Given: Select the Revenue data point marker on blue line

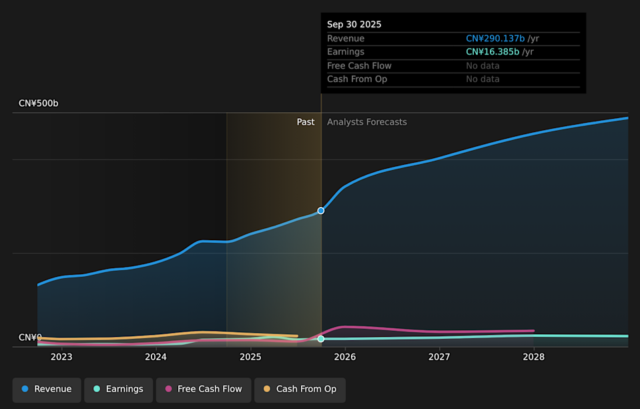Looking at the screenshot, I should click(x=321, y=210).
